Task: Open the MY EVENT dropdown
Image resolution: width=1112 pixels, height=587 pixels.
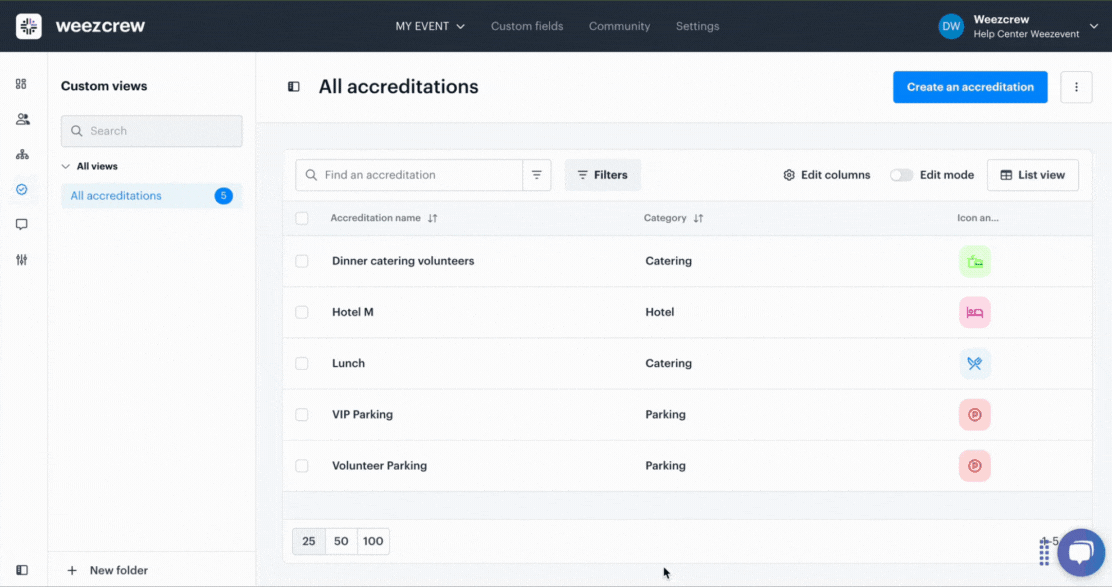Action: [430, 26]
